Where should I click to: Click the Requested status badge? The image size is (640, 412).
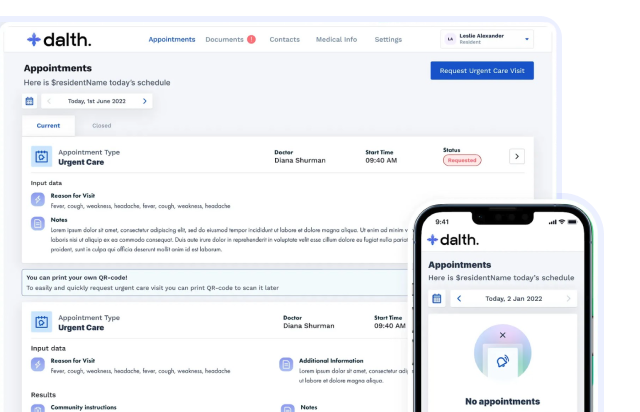(462, 160)
